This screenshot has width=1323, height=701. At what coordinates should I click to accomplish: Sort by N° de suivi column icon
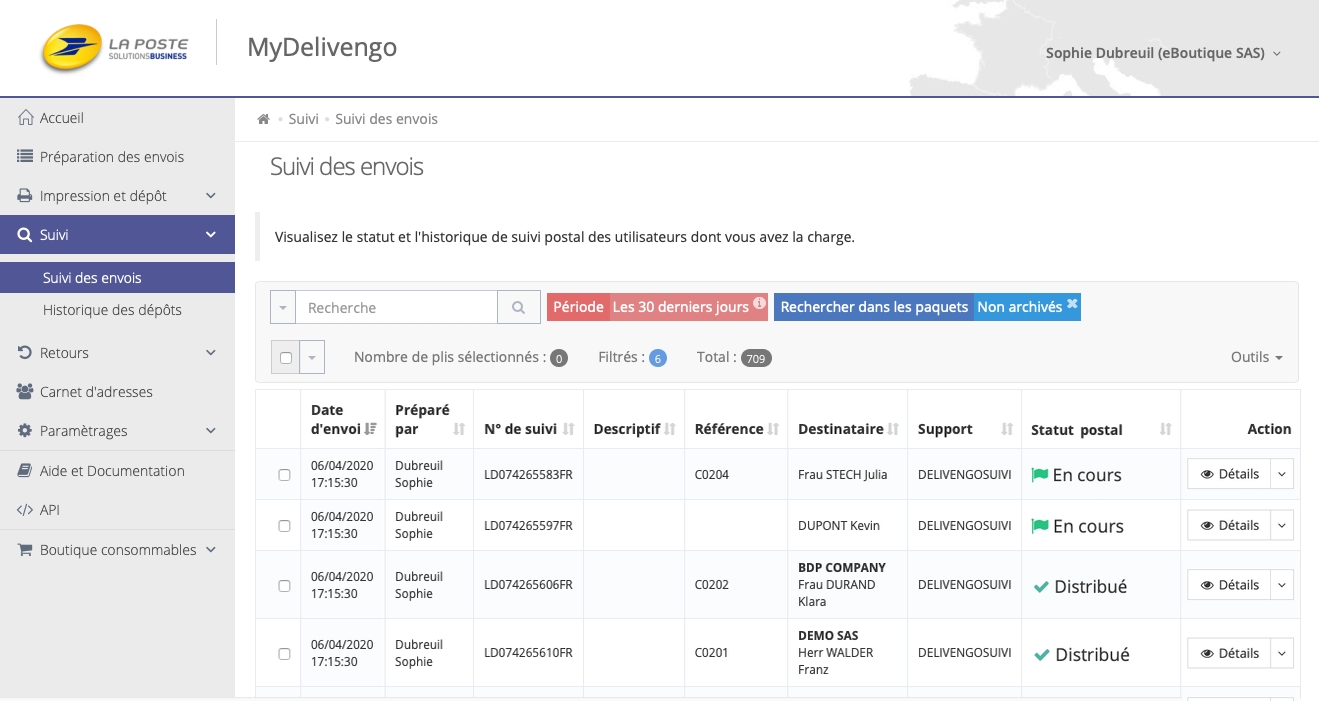pyautogui.click(x=569, y=429)
